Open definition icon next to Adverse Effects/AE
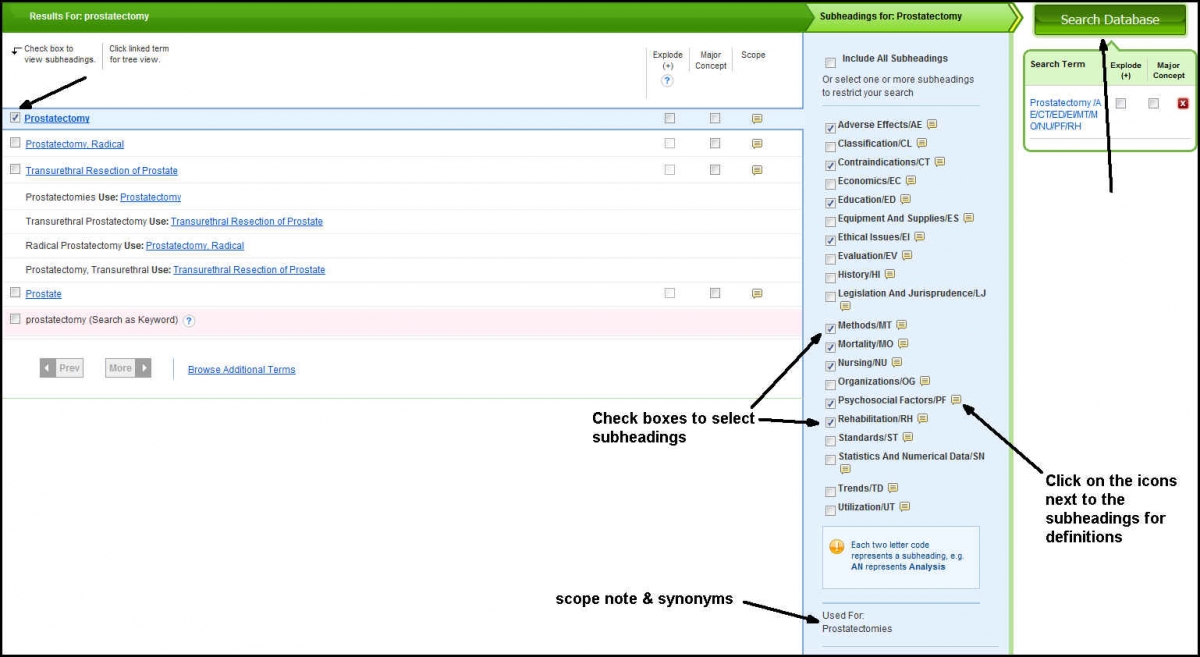 (x=932, y=125)
